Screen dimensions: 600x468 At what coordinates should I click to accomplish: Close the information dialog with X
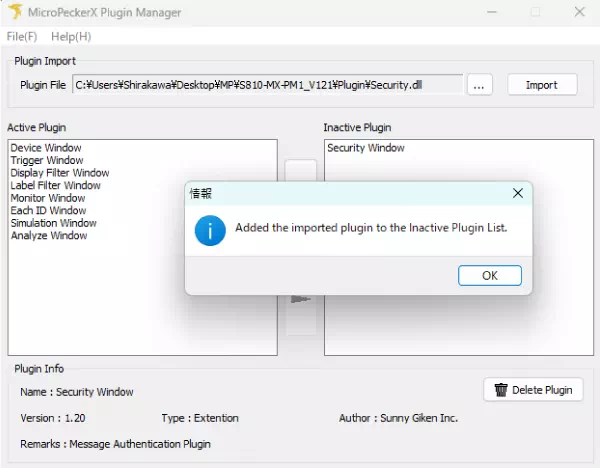(517, 193)
